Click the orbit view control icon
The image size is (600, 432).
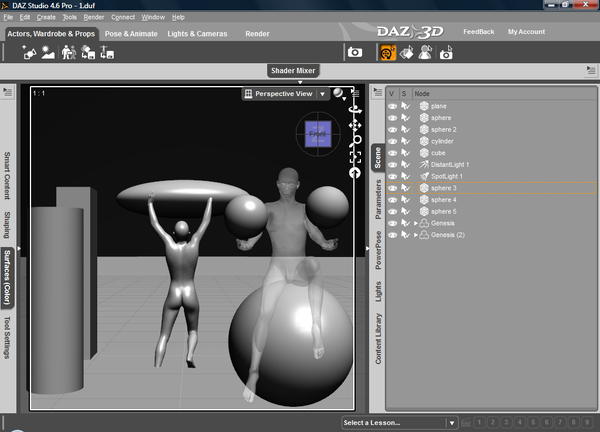(x=355, y=110)
